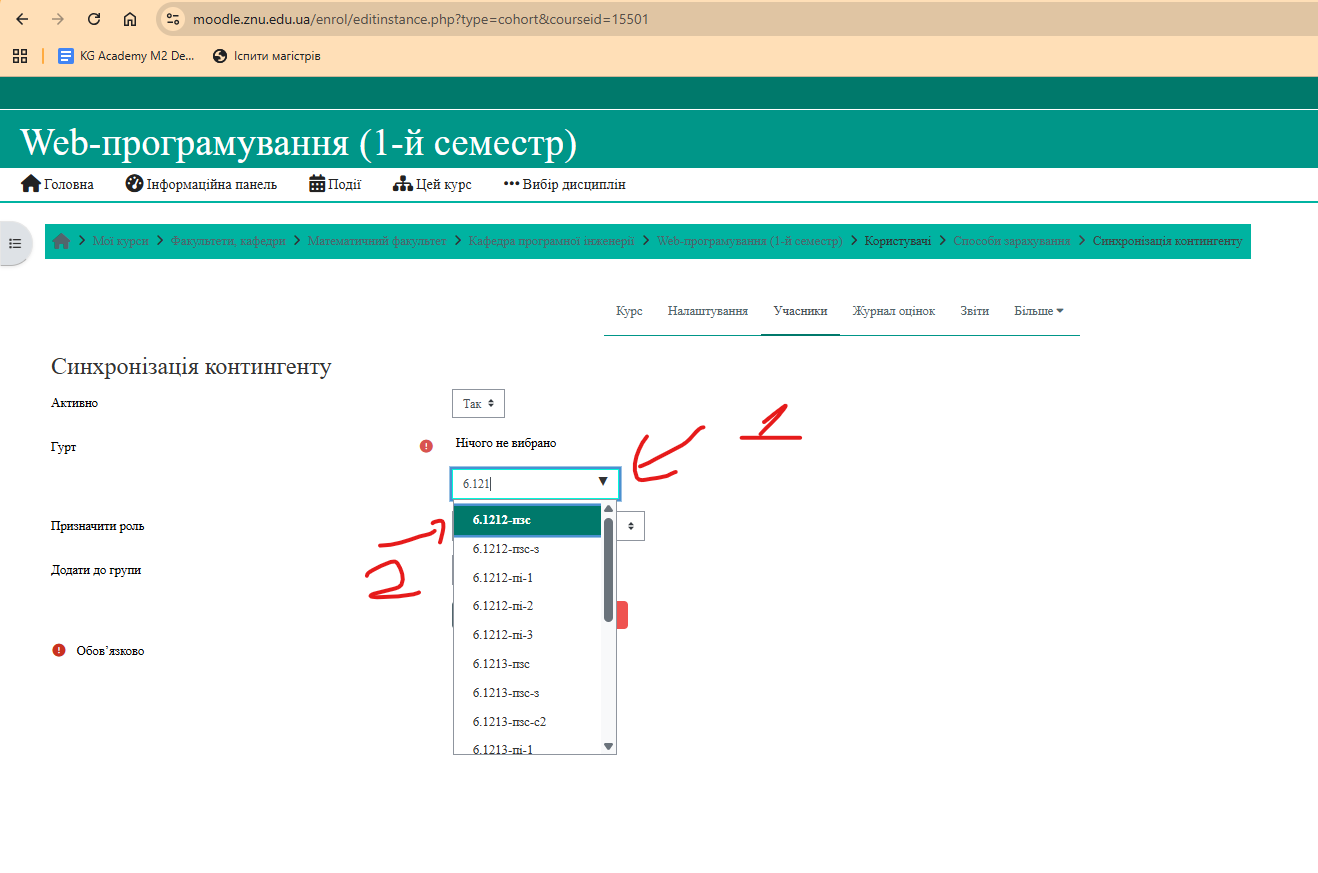
Task: Open KG Academy M2 bookmark
Action: [x=126, y=56]
